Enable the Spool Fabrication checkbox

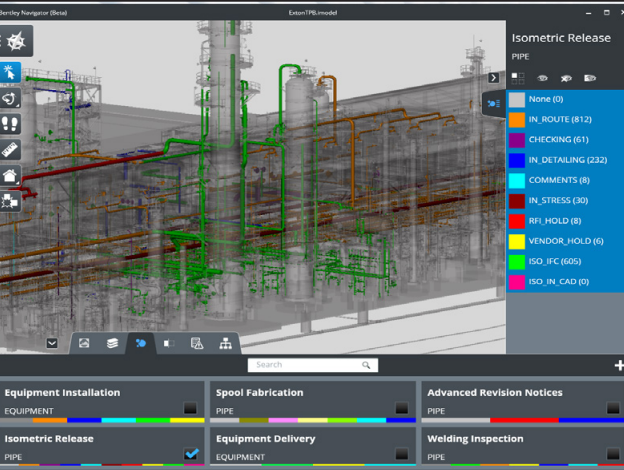(x=402, y=408)
